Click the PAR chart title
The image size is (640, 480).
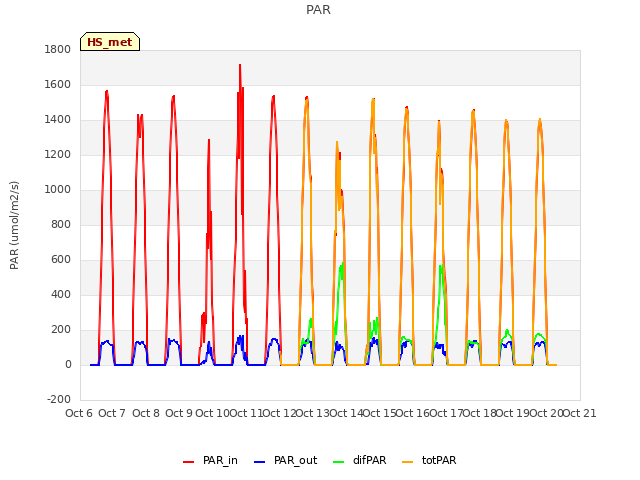point(318,9)
